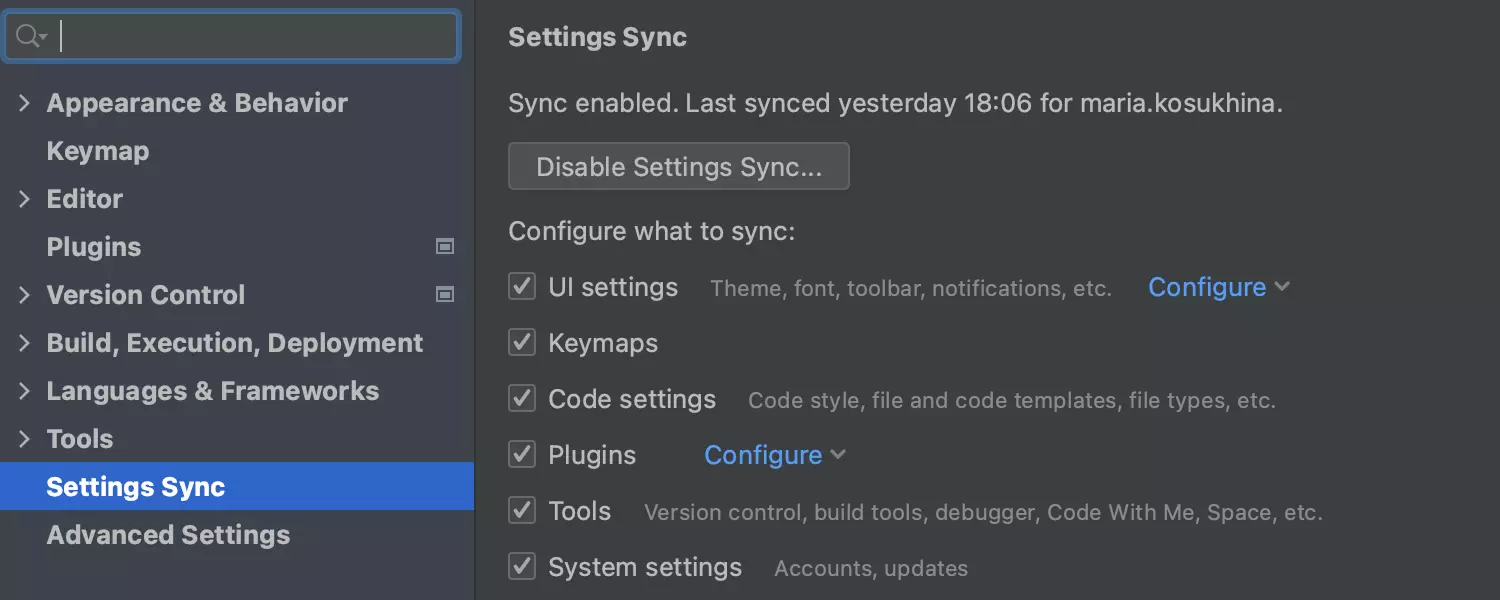The image size is (1500, 600).
Task: Toggle the Plugins sync checkbox
Action: (522, 455)
